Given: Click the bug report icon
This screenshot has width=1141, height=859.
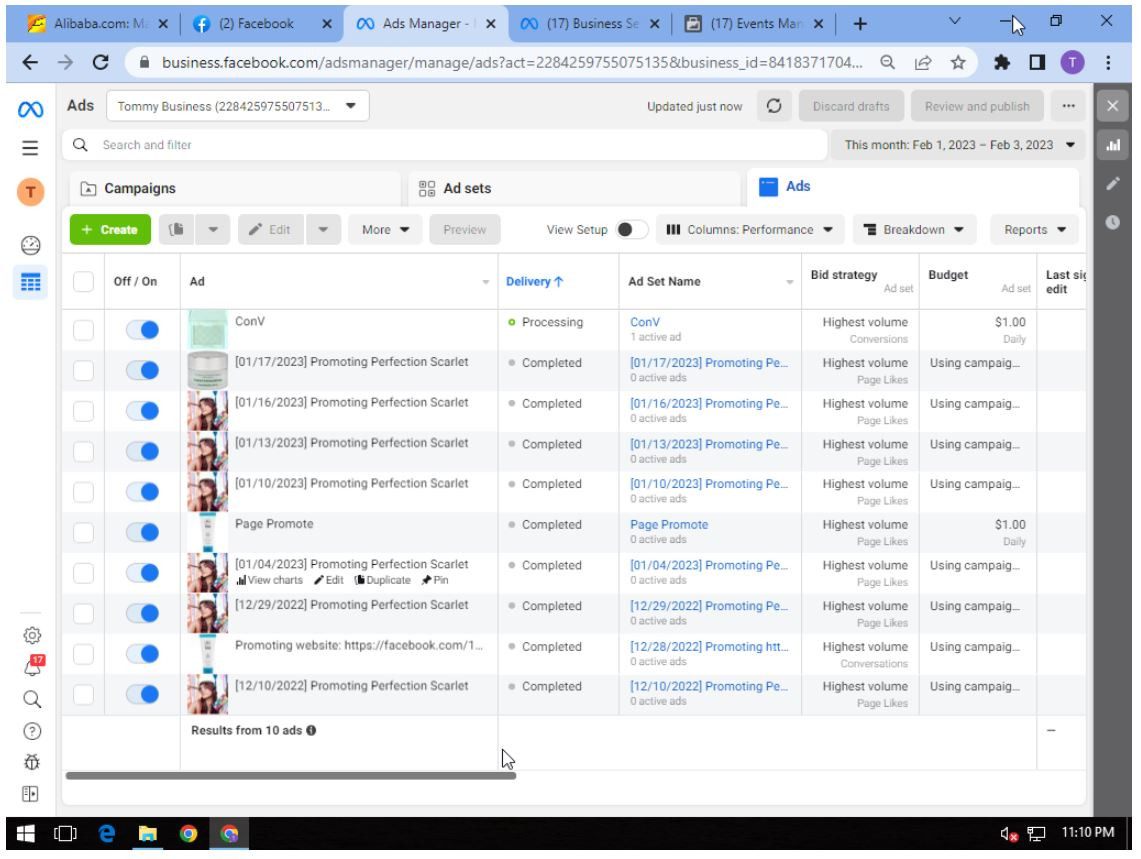Looking at the screenshot, I should (32, 763).
